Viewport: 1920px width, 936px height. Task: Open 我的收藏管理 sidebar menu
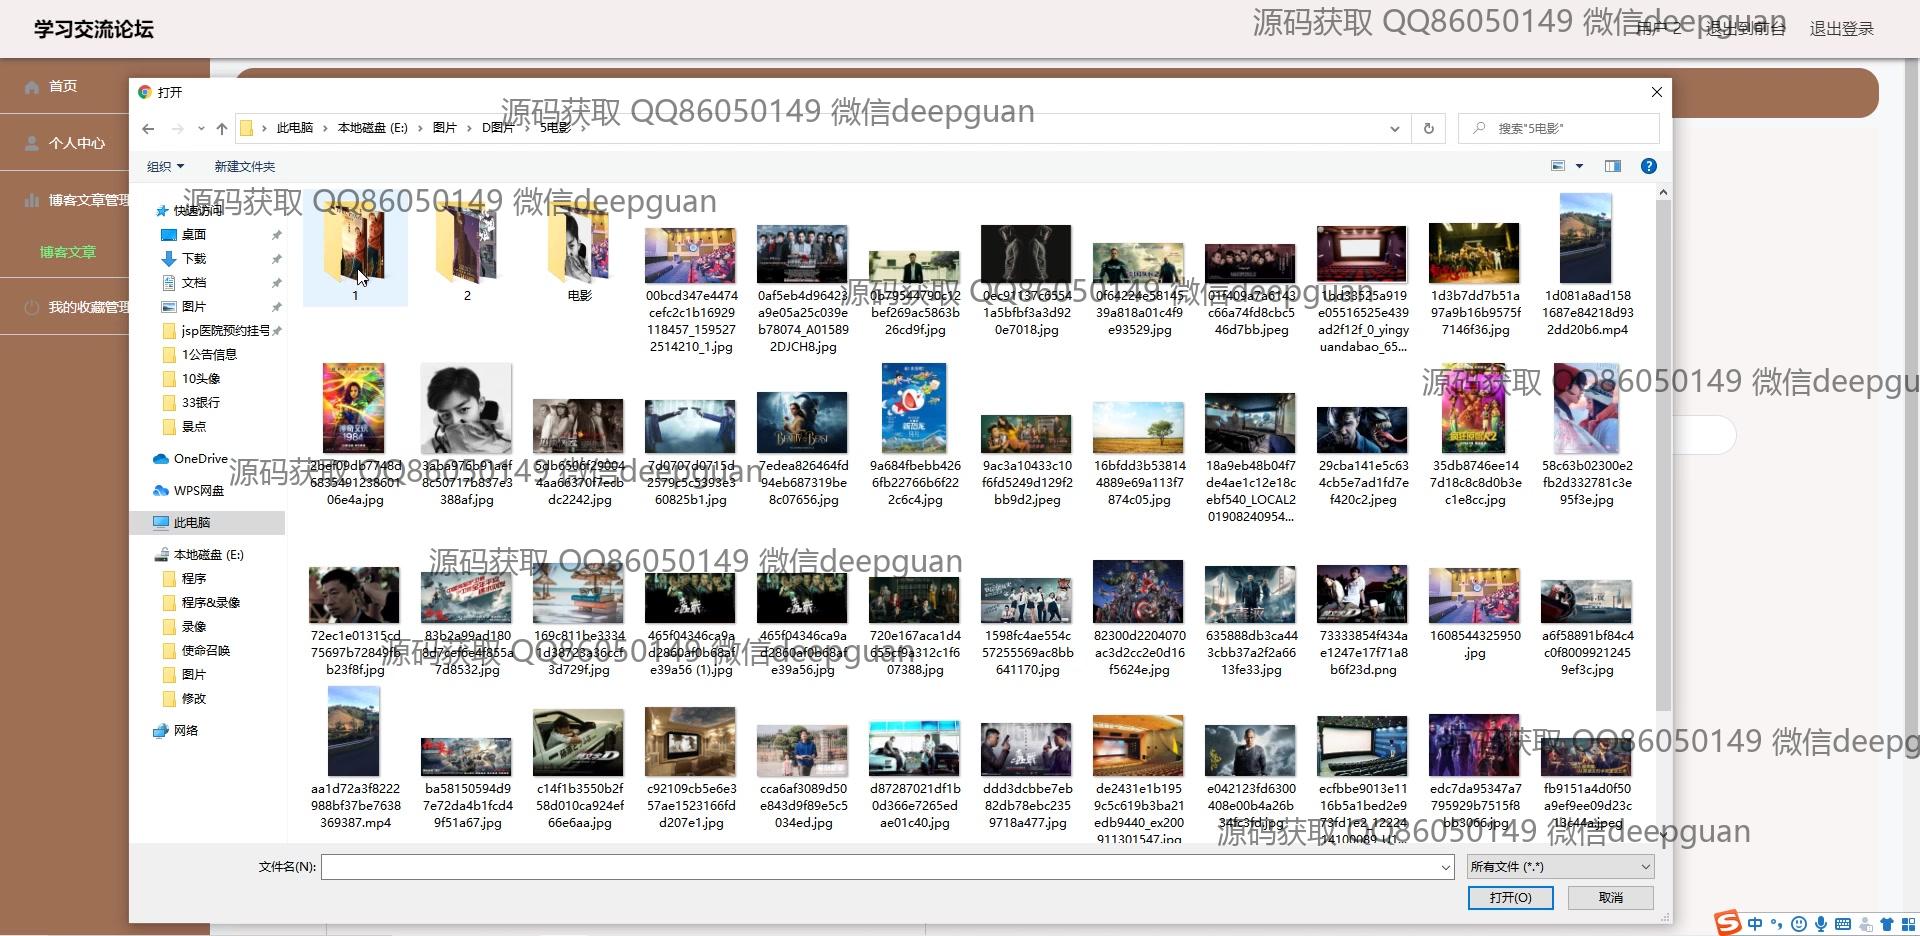88,307
